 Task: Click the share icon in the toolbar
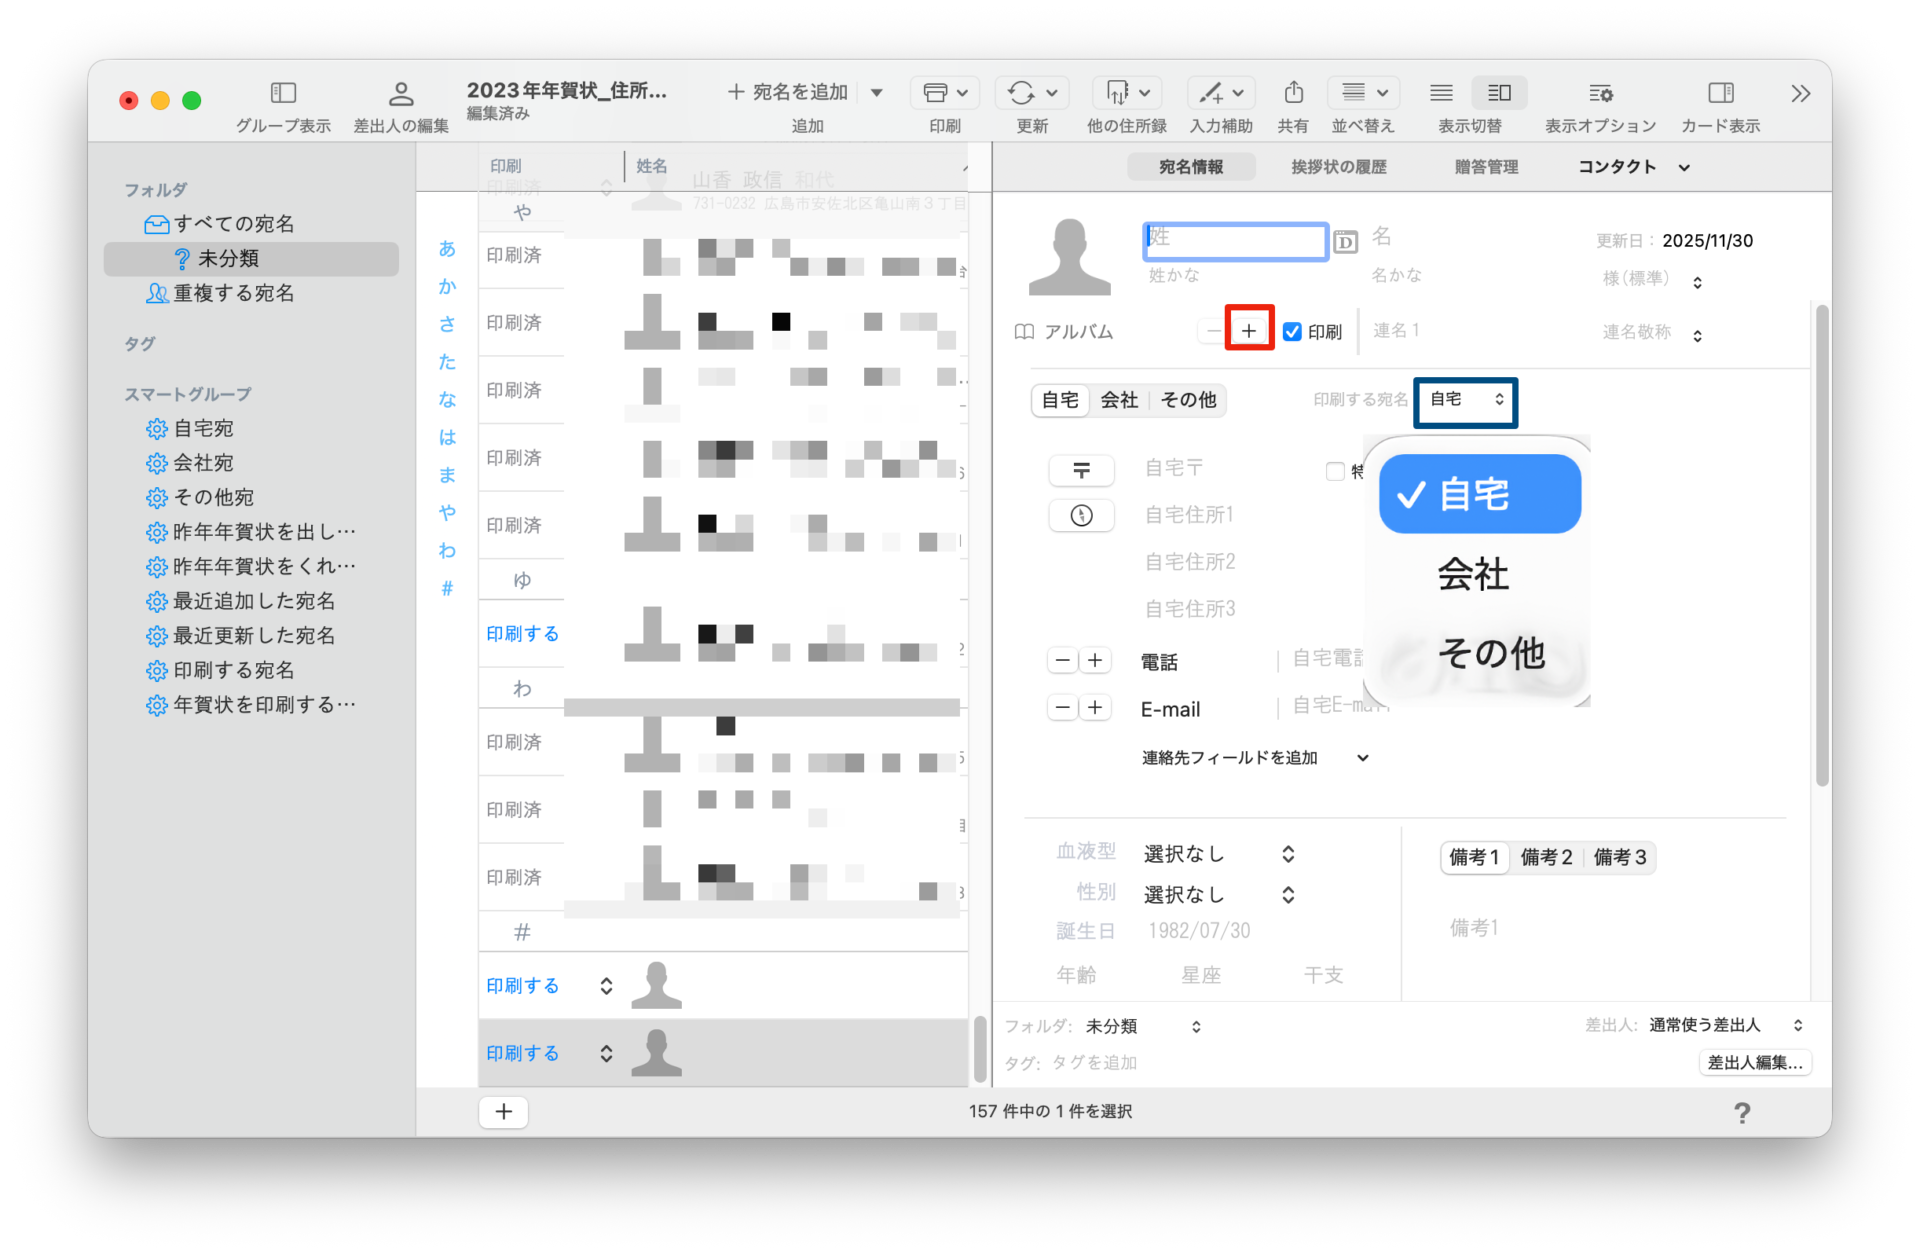[1293, 93]
